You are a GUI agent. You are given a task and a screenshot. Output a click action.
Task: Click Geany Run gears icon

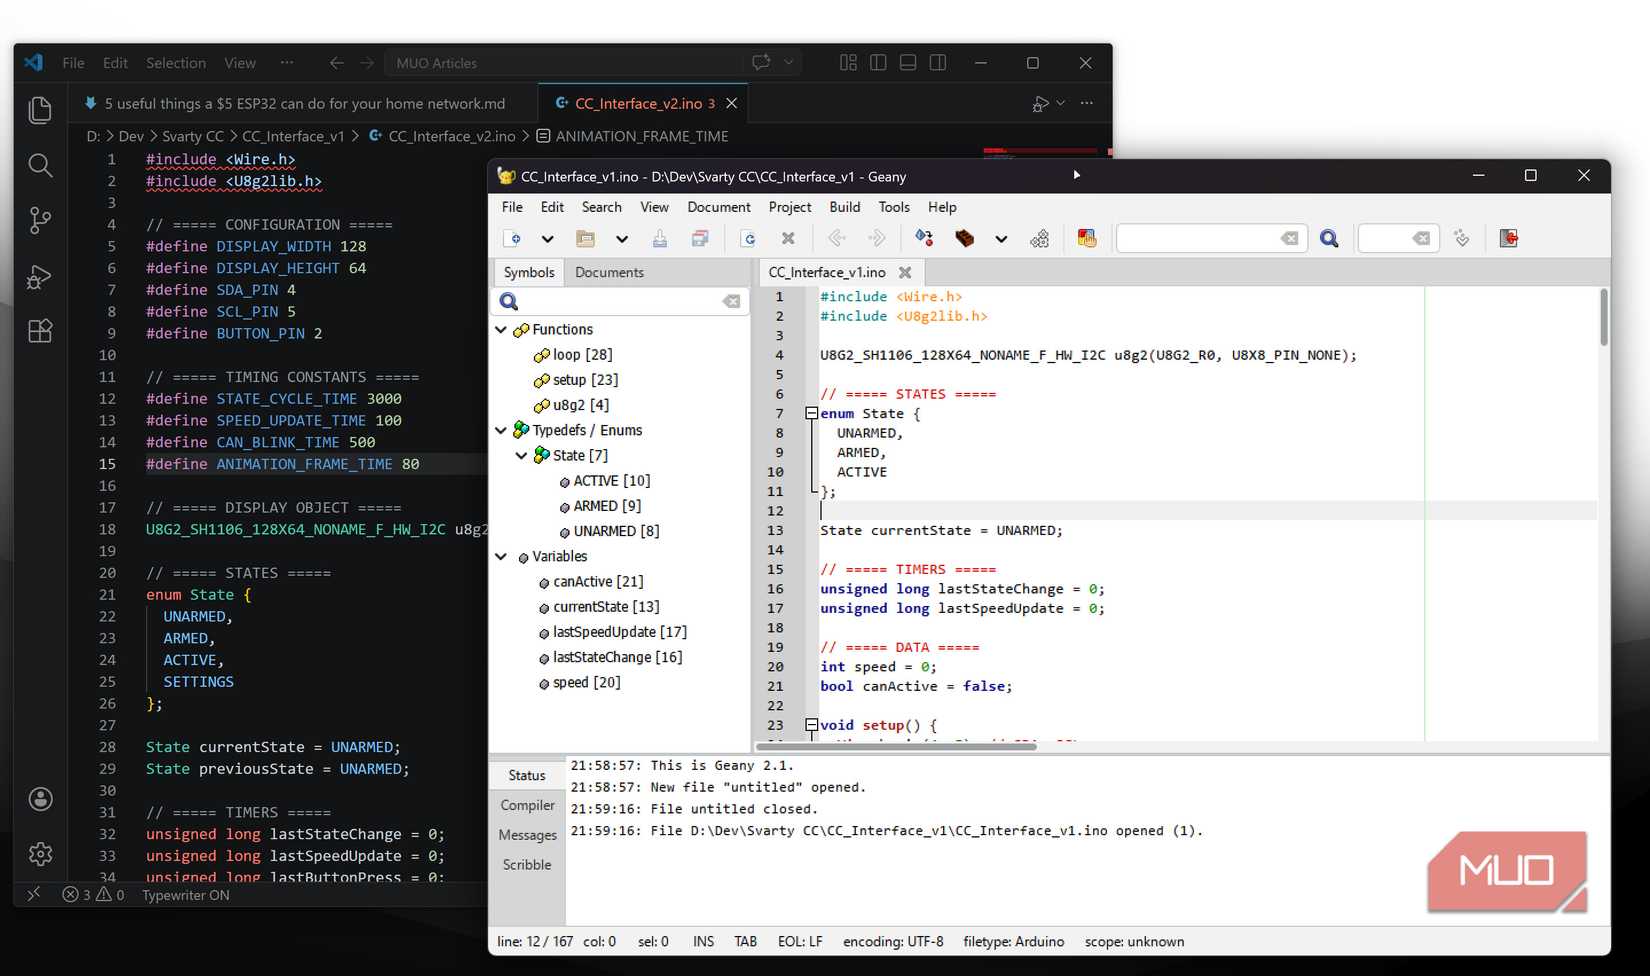point(1040,238)
